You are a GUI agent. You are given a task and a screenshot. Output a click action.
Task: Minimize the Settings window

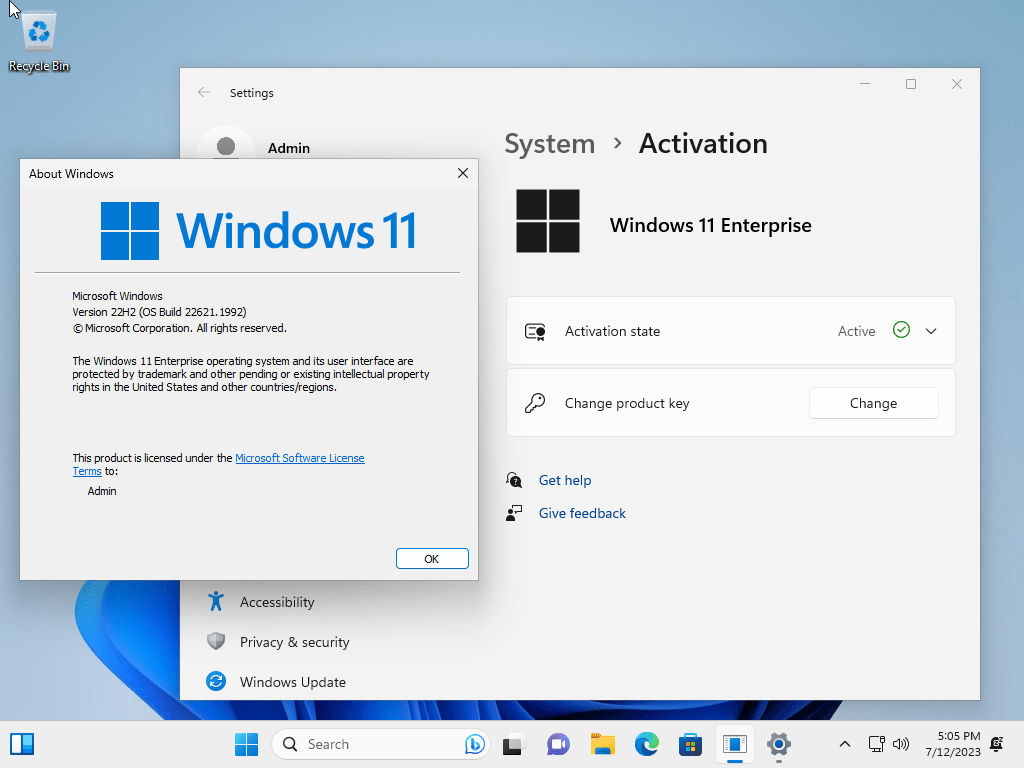(x=865, y=84)
